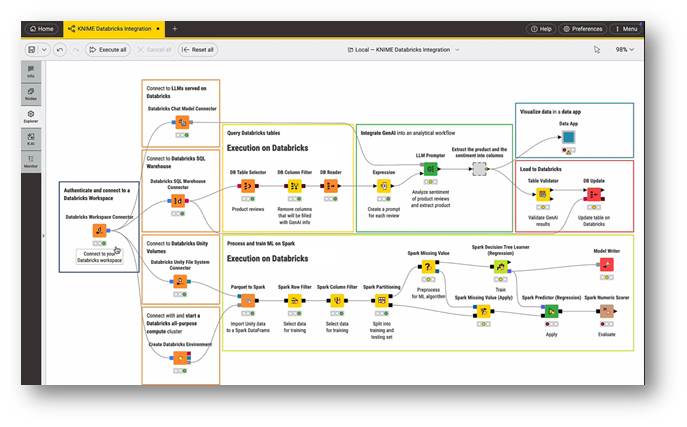Image resolution: width=687 pixels, height=427 pixels.
Task: Select the Model Writer node
Action: 606,265
